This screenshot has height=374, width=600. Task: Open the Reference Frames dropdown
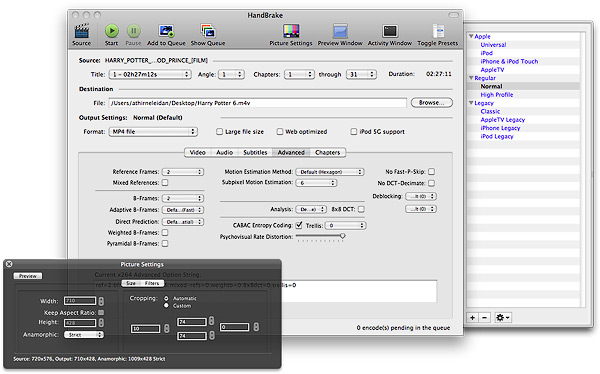[x=183, y=172]
